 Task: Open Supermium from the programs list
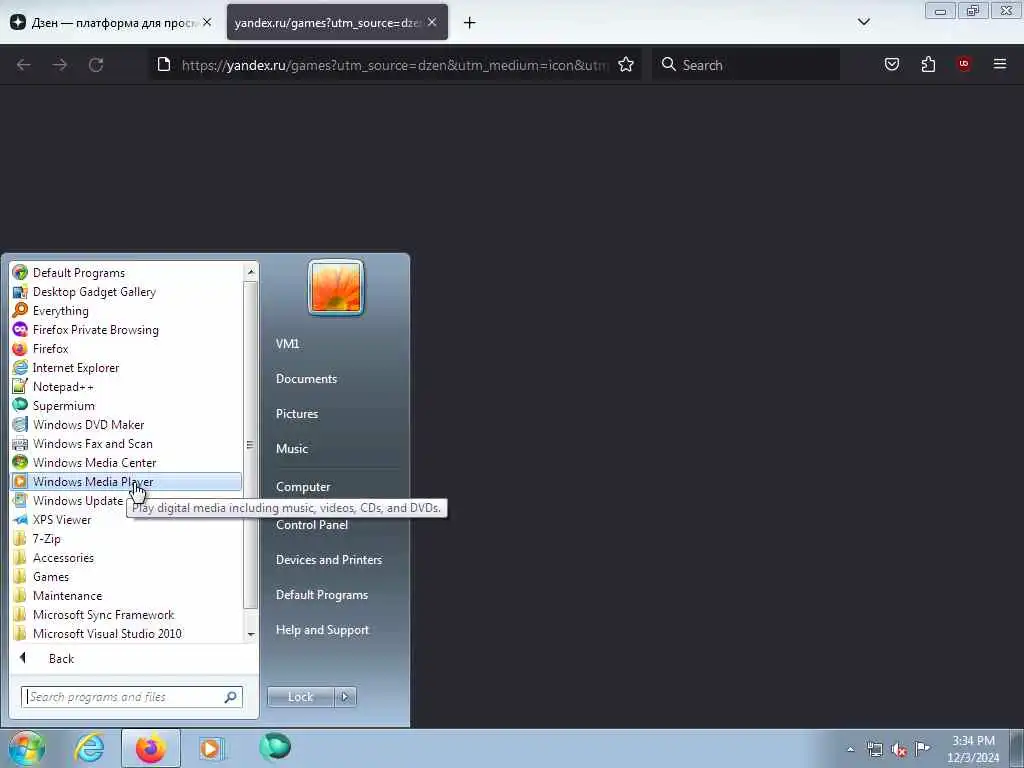(127, 406)
